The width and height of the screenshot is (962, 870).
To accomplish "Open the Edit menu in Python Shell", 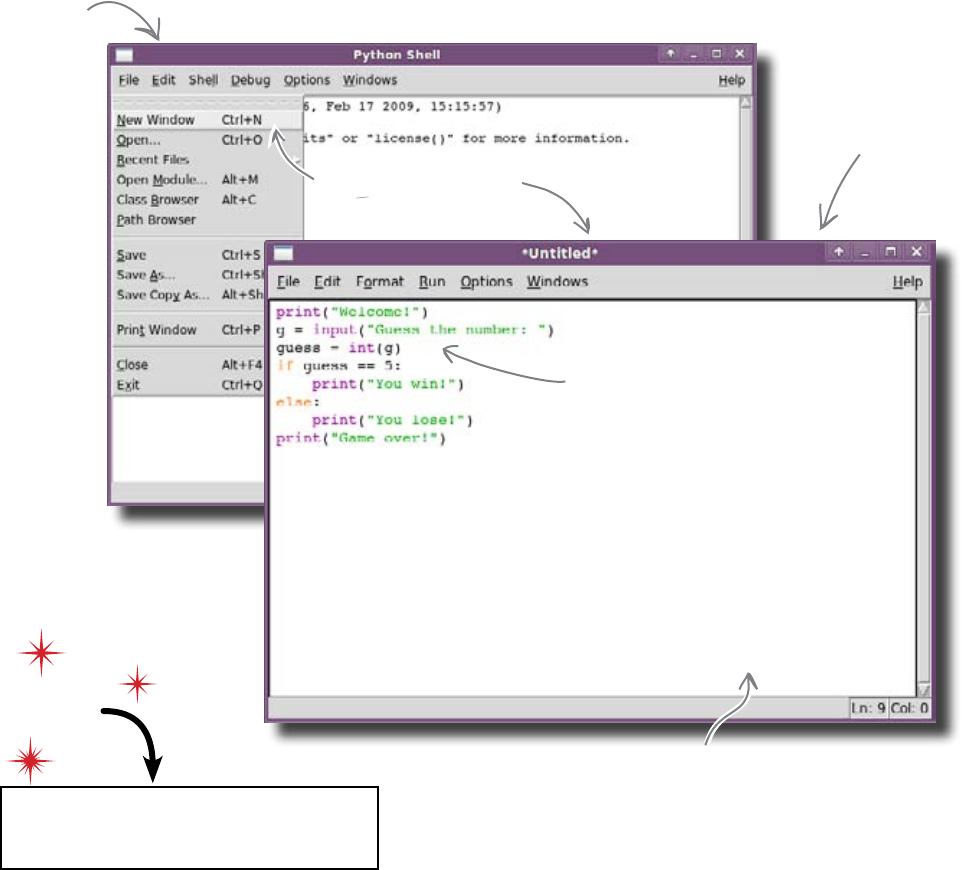I will coord(163,80).
